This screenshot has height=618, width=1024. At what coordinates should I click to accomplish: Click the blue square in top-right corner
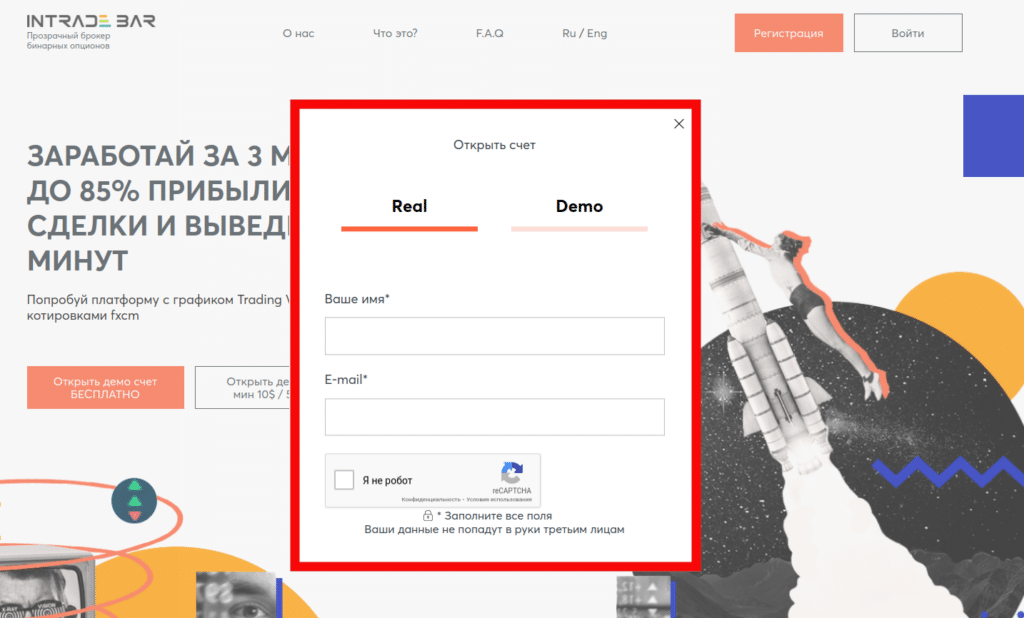(x=993, y=135)
